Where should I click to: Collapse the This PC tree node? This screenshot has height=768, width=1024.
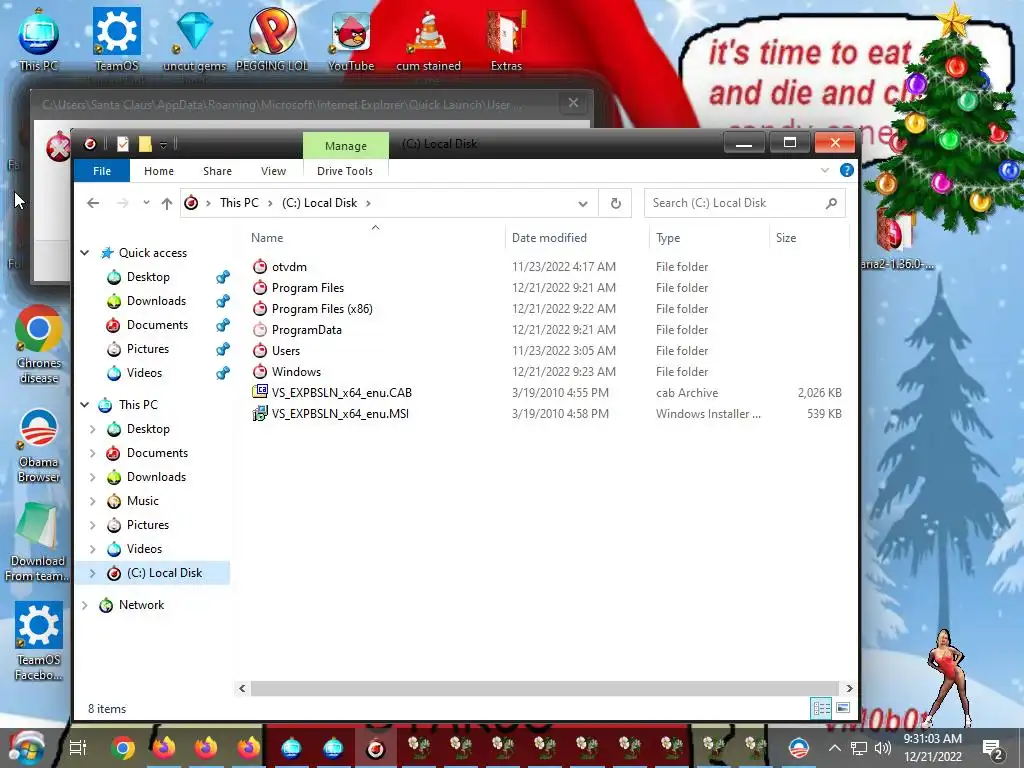pyautogui.click(x=85, y=405)
